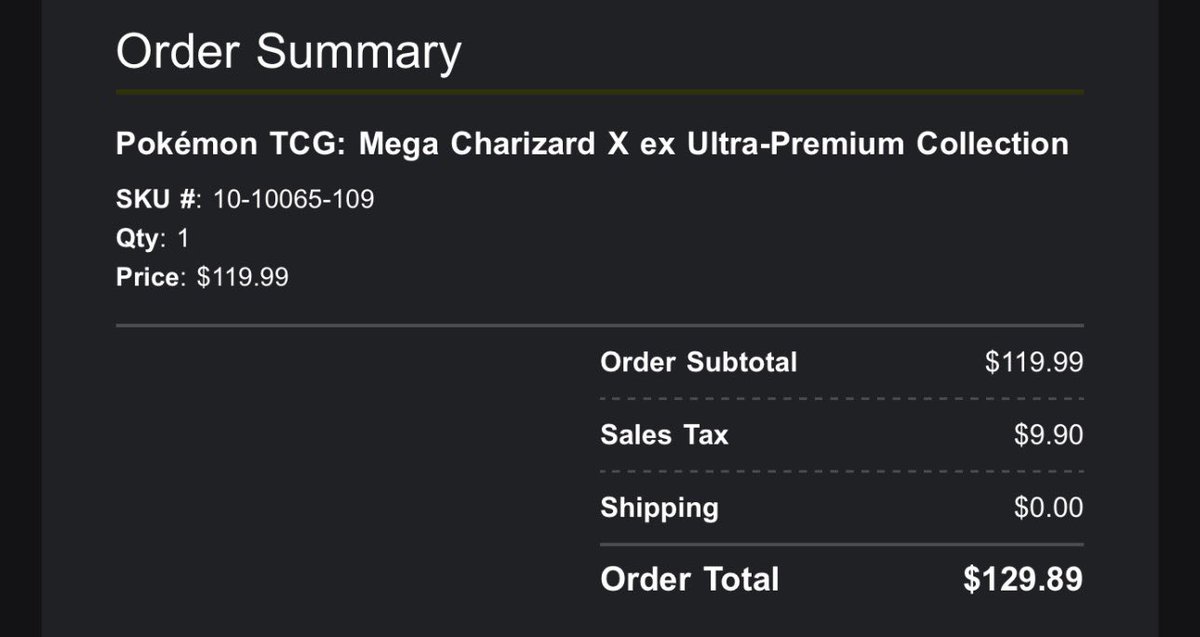Click the divider line under Order Summary
The image size is (1200, 637).
[599, 92]
